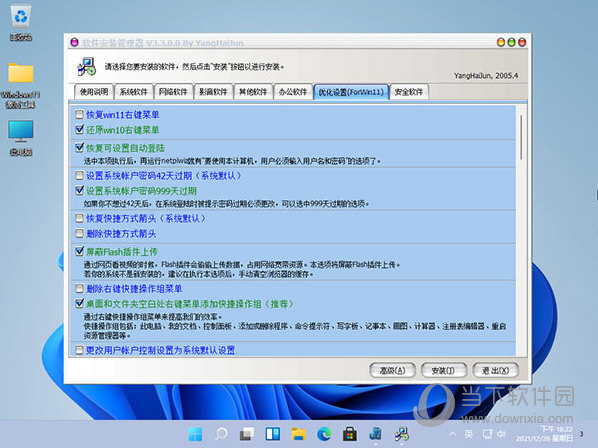Enable 删除快捷方式箭头 checkbox
Screen dimensions: 598x448
(x=79, y=233)
